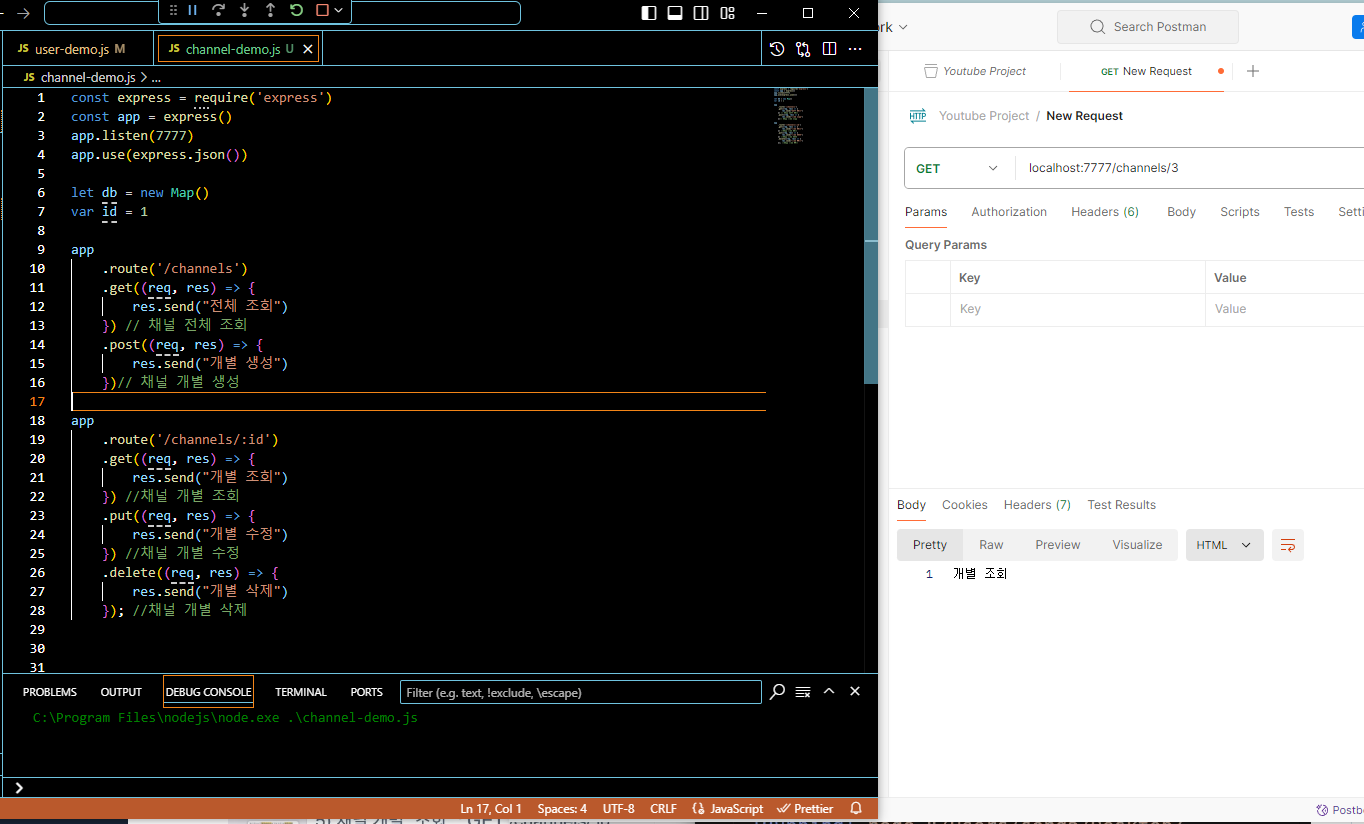This screenshot has height=824, width=1364.
Task: Toggle the bottom panel layout icon
Action: pyautogui.click(x=675, y=13)
